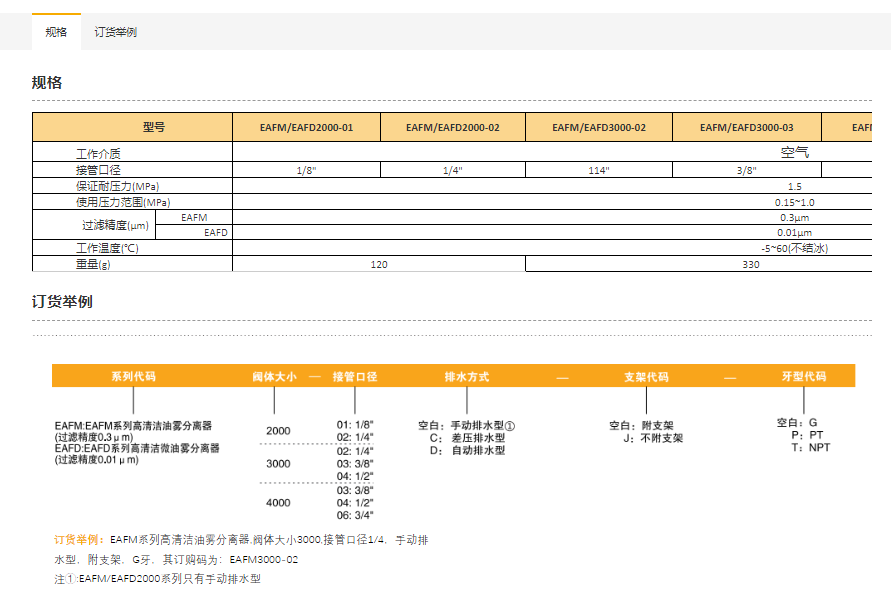The height and width of the screenshot is (609, 891).
Task: Select the 工作介质 row label
Action: click(x=98, y=154)
